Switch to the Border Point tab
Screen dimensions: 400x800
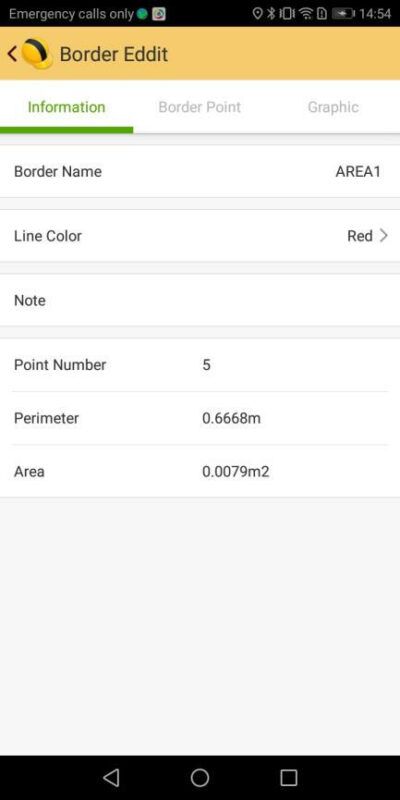click(199, 107)
